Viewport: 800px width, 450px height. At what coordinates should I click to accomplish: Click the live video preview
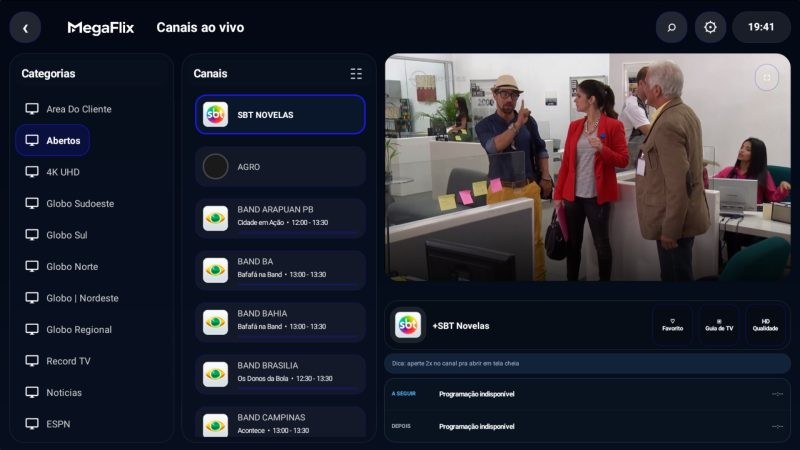point(588,167)
